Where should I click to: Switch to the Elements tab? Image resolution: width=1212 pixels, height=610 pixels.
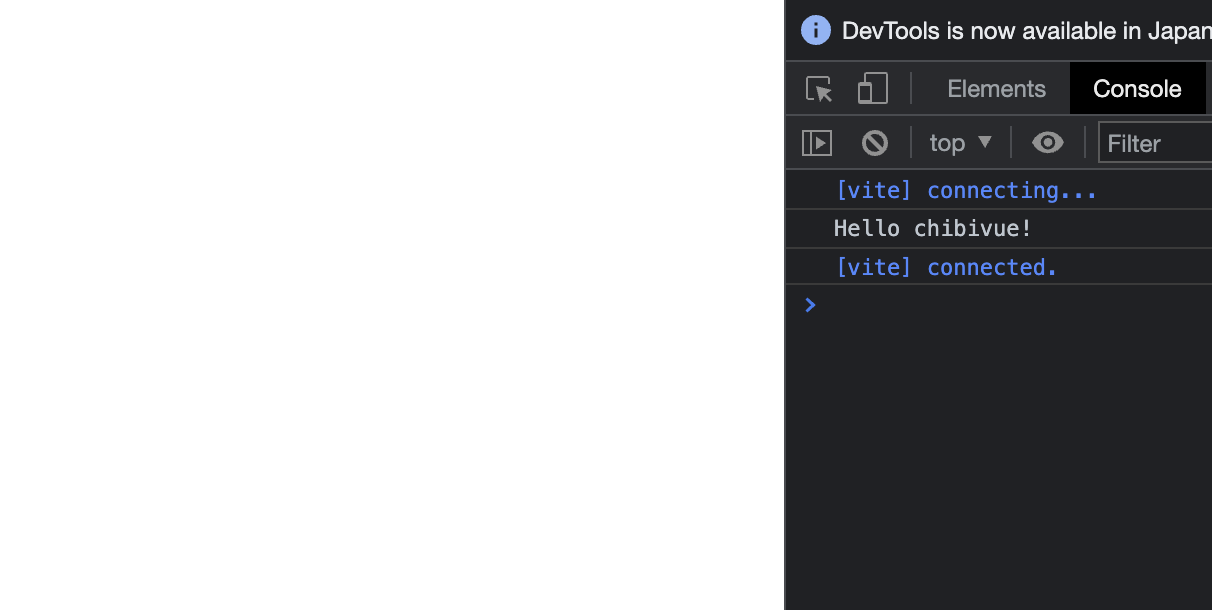point(996,88)
